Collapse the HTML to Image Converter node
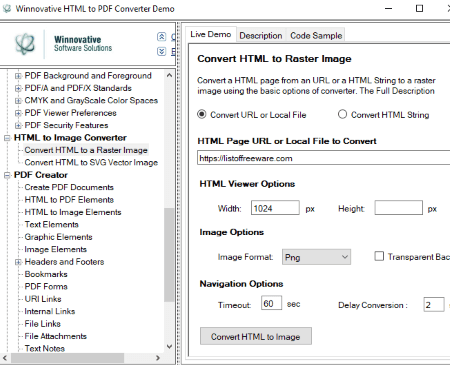 click(x=7, y=138)
